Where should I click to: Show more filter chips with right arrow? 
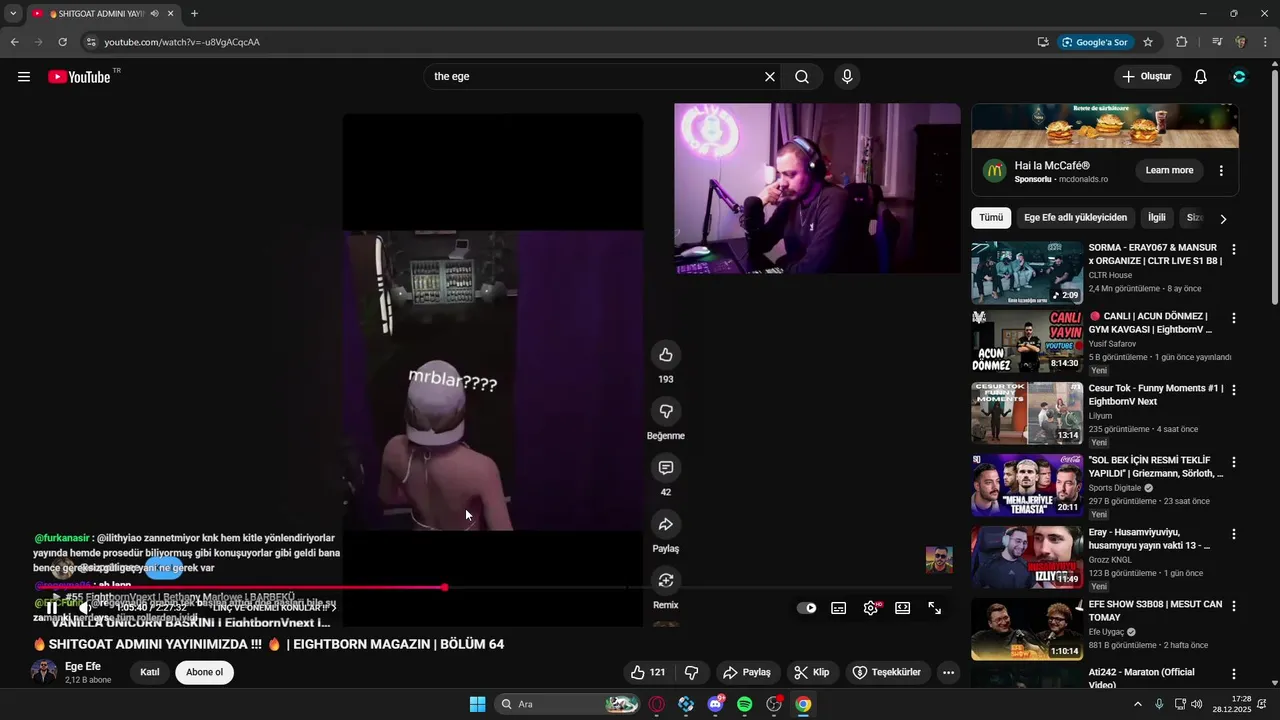[x=1222, y=218]
